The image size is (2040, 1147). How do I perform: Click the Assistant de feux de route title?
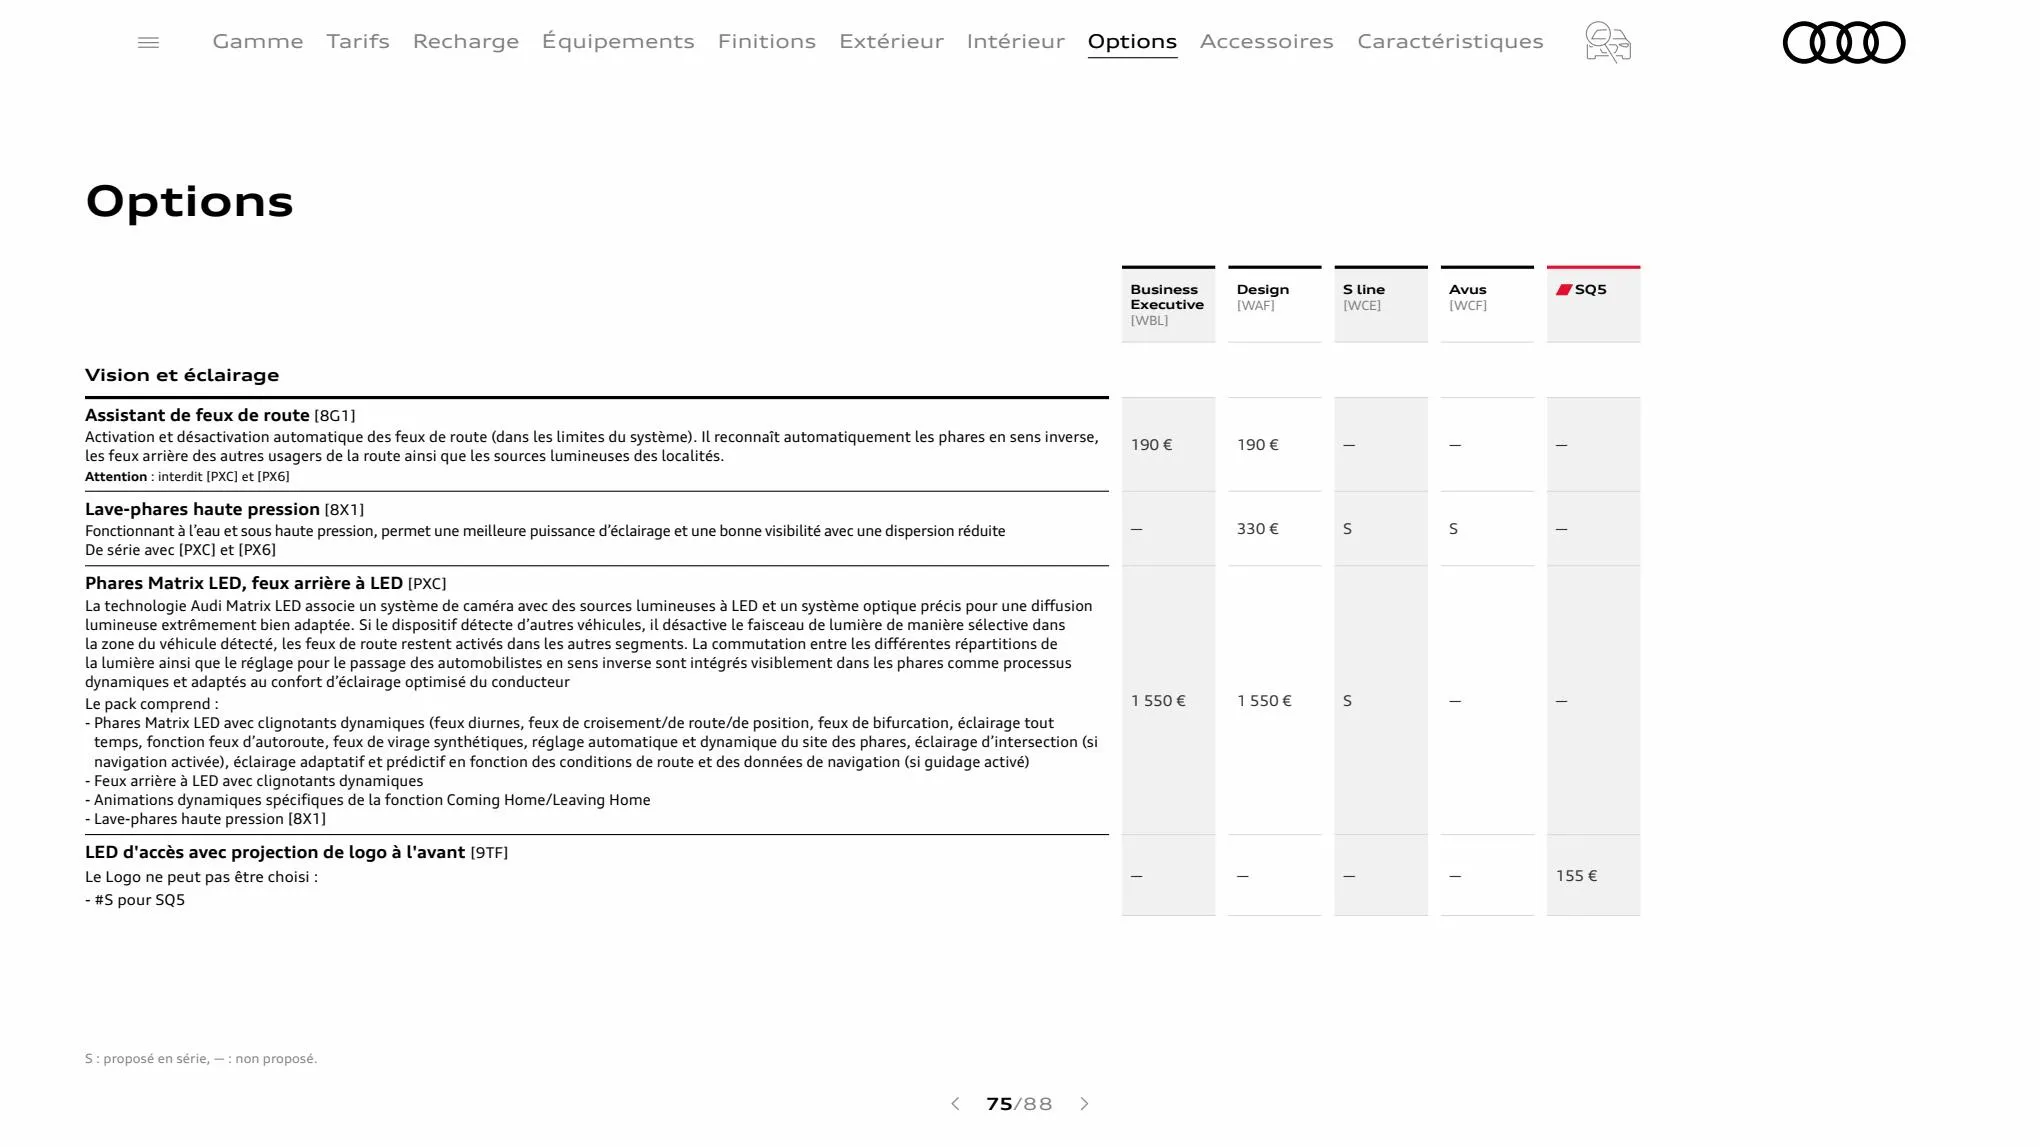197,415
